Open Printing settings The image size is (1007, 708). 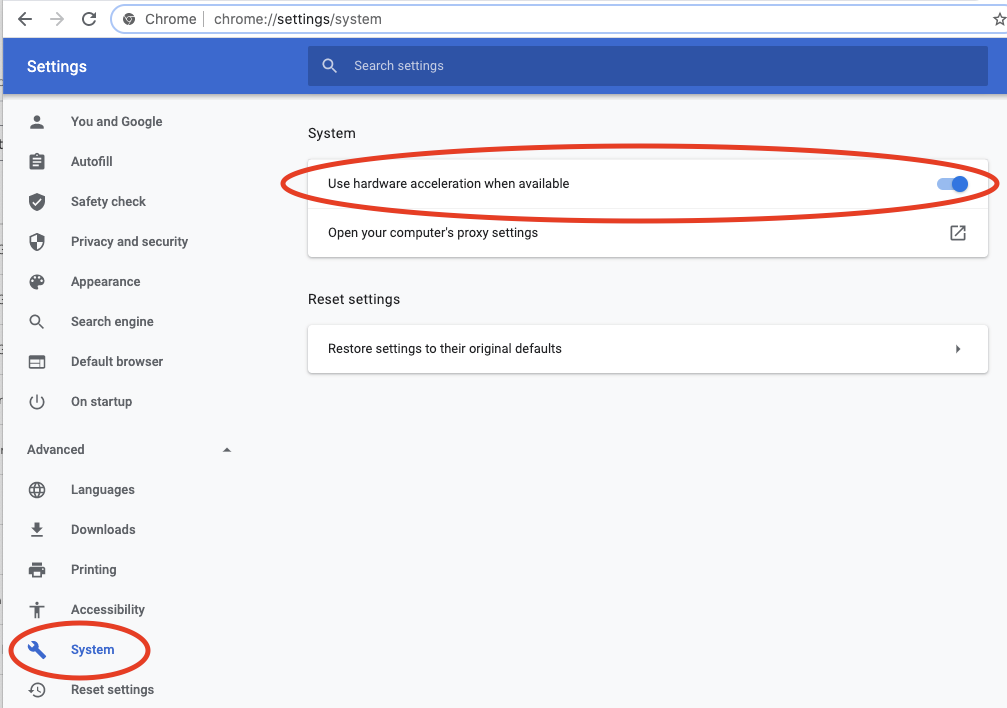94,569
